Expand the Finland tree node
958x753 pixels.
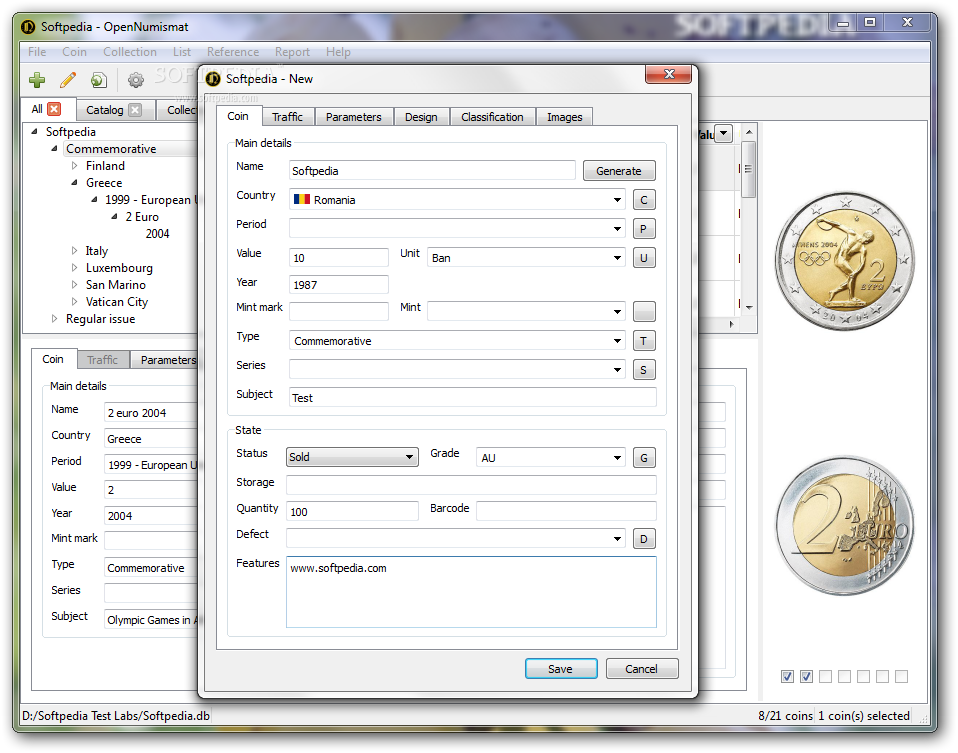[x=75, y=166]
